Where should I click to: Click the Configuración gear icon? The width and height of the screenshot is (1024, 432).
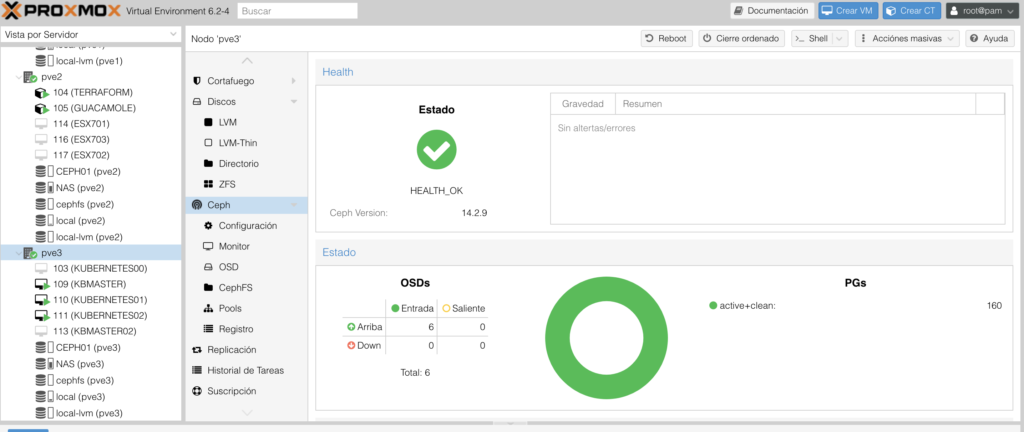pos(208,226)
